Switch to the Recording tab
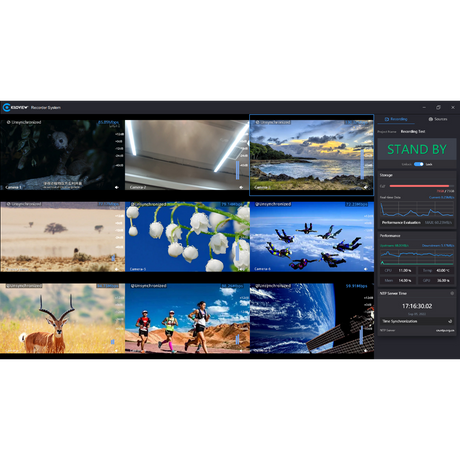460x460 pixels. (x=396, y=119)
